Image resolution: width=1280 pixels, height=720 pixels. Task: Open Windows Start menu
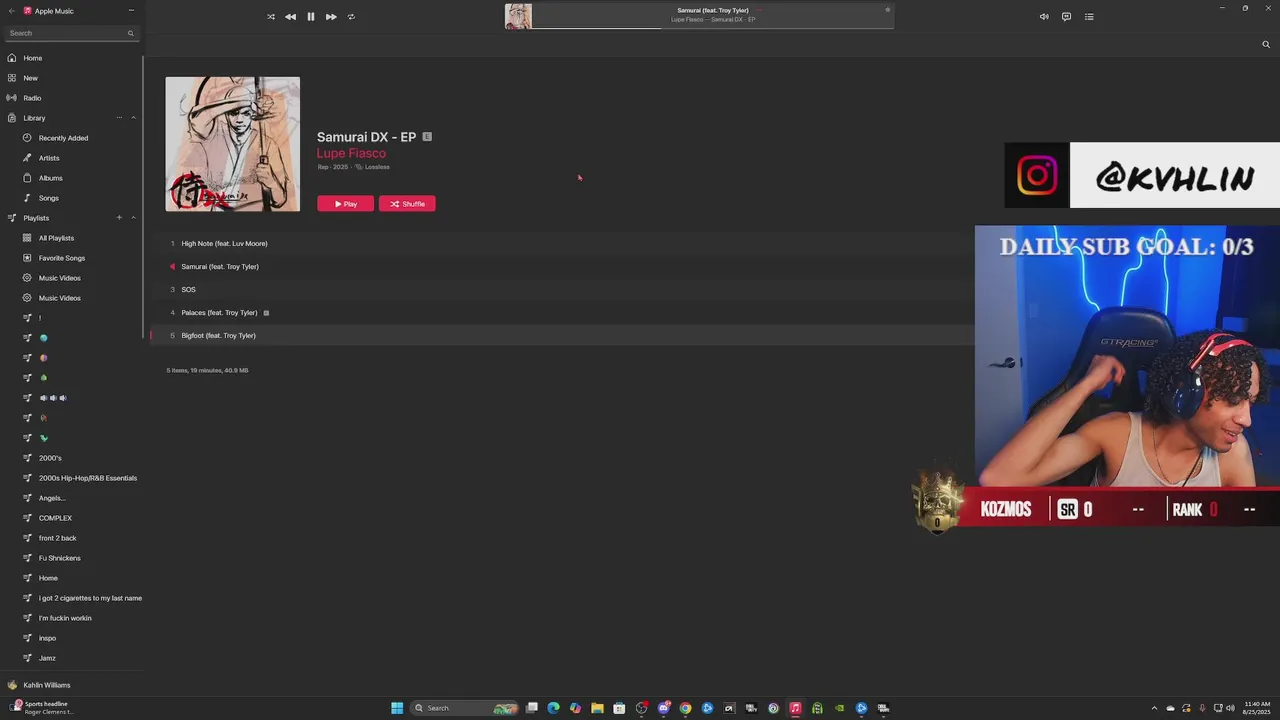click(397, 708)
